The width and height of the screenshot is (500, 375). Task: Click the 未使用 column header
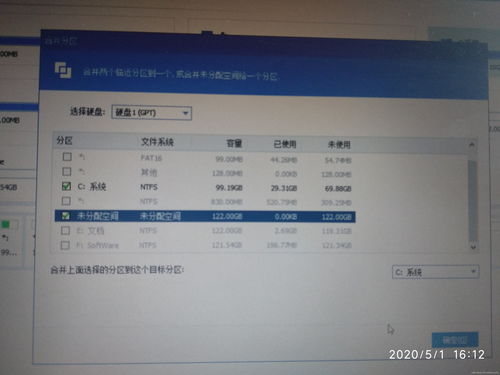tap(339, 144)
